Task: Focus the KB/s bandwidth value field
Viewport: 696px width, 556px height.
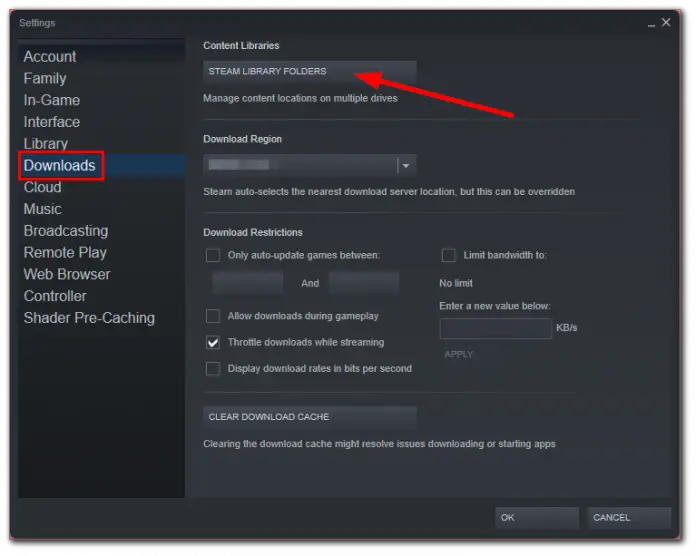Action: [x=496, y=328]
